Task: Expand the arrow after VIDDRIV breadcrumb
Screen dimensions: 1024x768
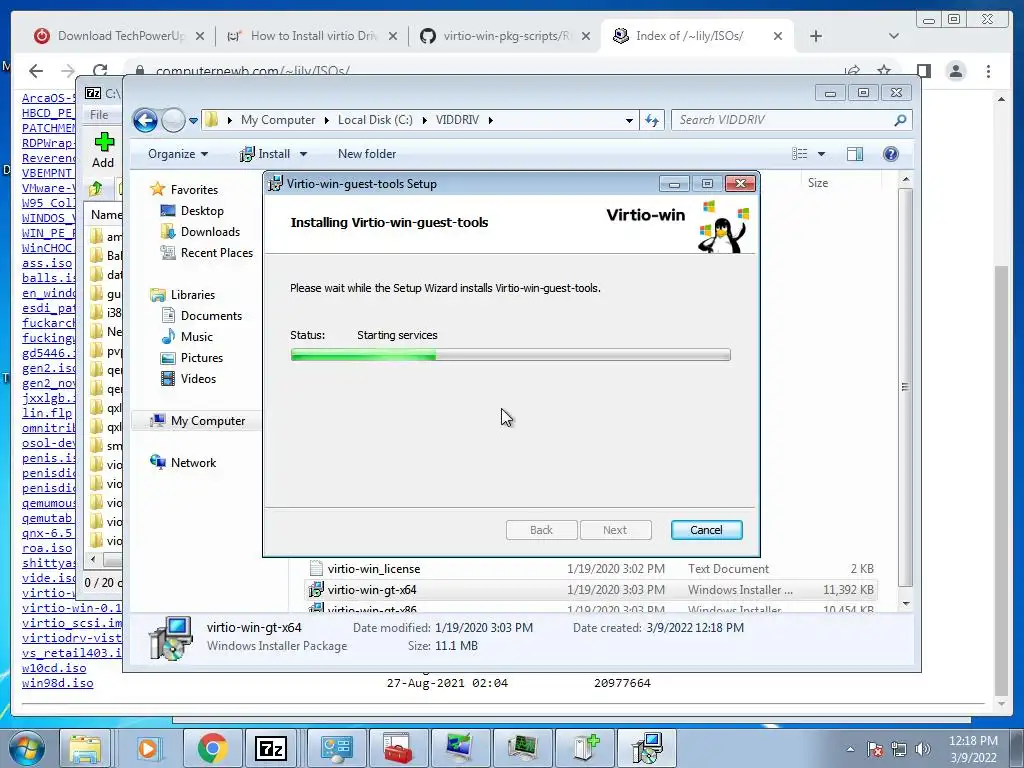Action: click(490, 120)
